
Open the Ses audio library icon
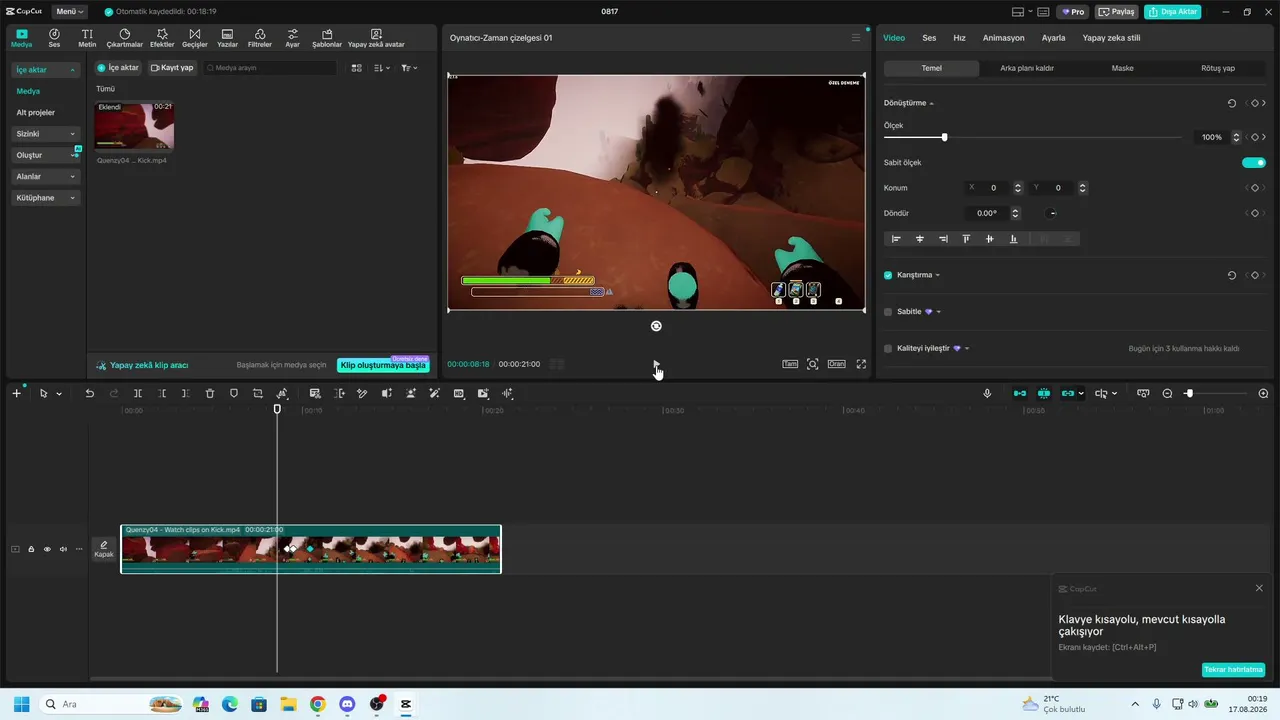click(x=54, y=38)
